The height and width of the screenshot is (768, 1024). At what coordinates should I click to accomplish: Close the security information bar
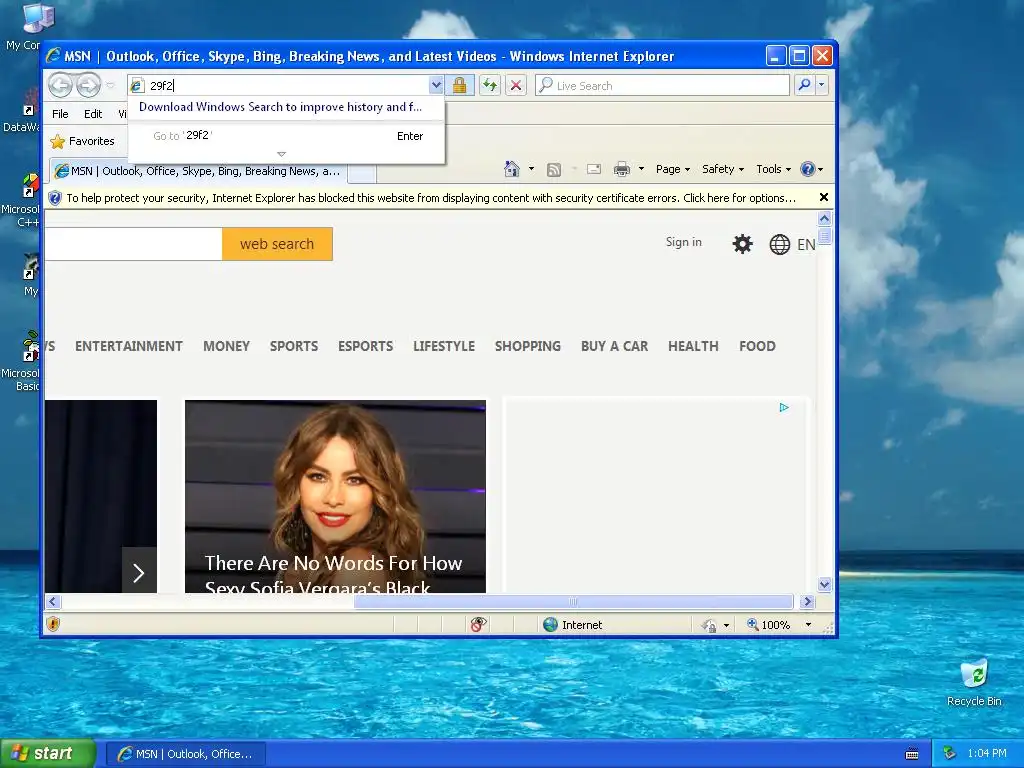tap(824, 197)
